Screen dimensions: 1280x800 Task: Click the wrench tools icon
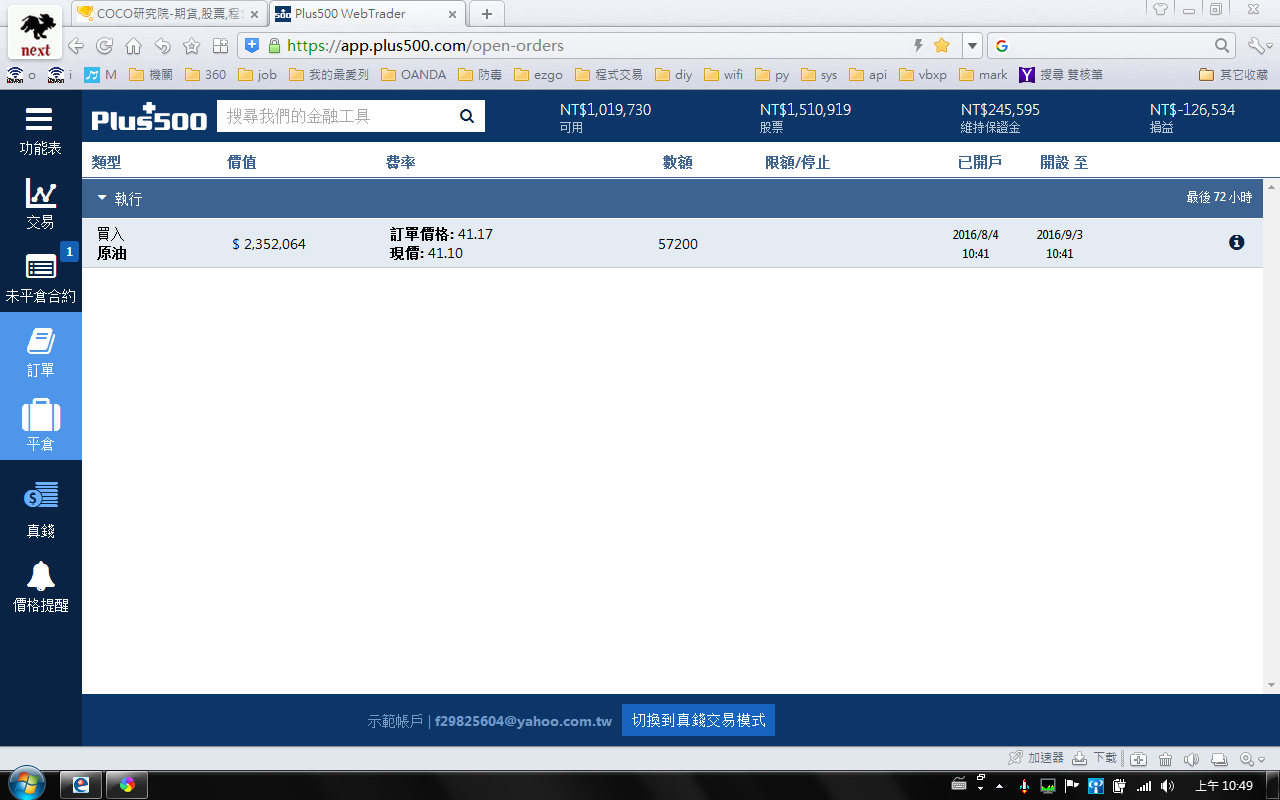point(1258,46)
